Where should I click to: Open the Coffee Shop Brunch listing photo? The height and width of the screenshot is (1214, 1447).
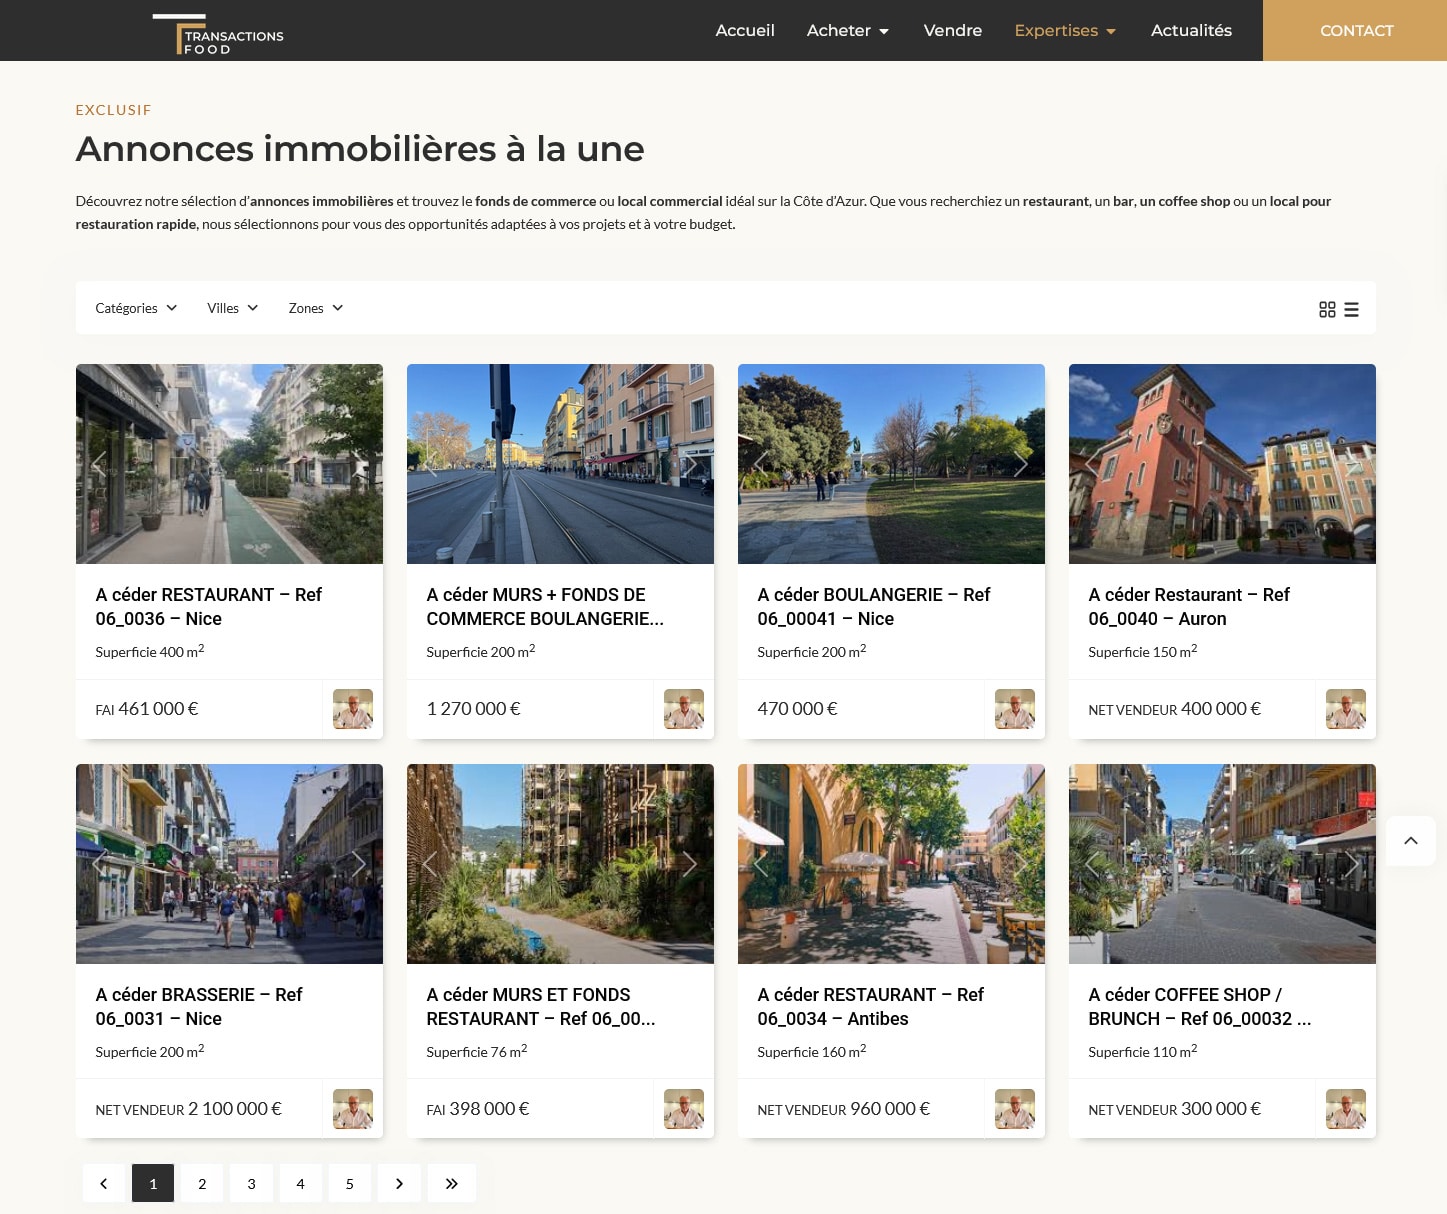1221,863
